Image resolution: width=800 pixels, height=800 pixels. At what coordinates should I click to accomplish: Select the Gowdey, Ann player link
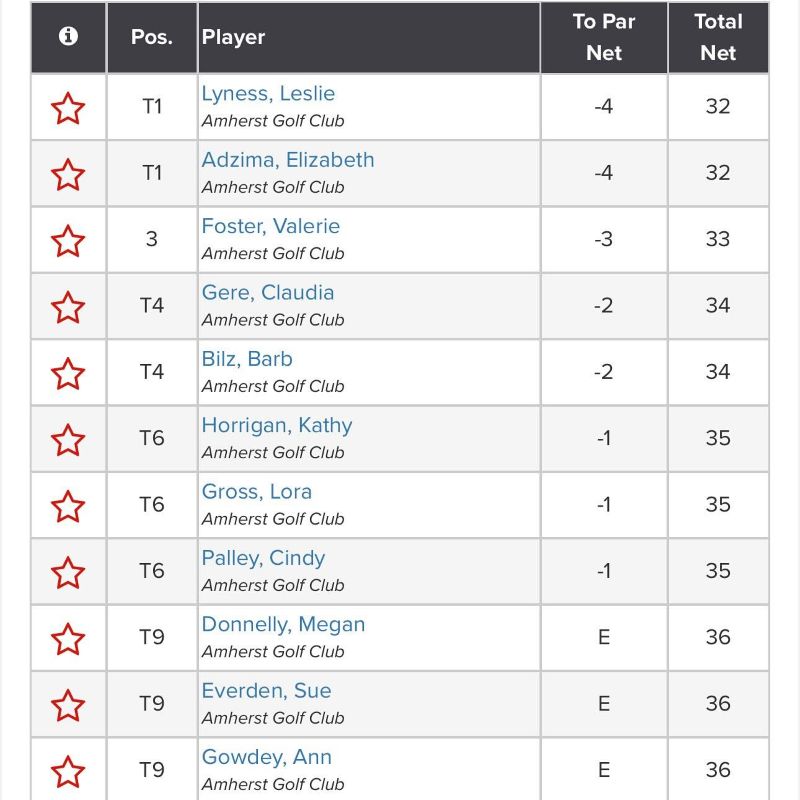click(266, 757)
